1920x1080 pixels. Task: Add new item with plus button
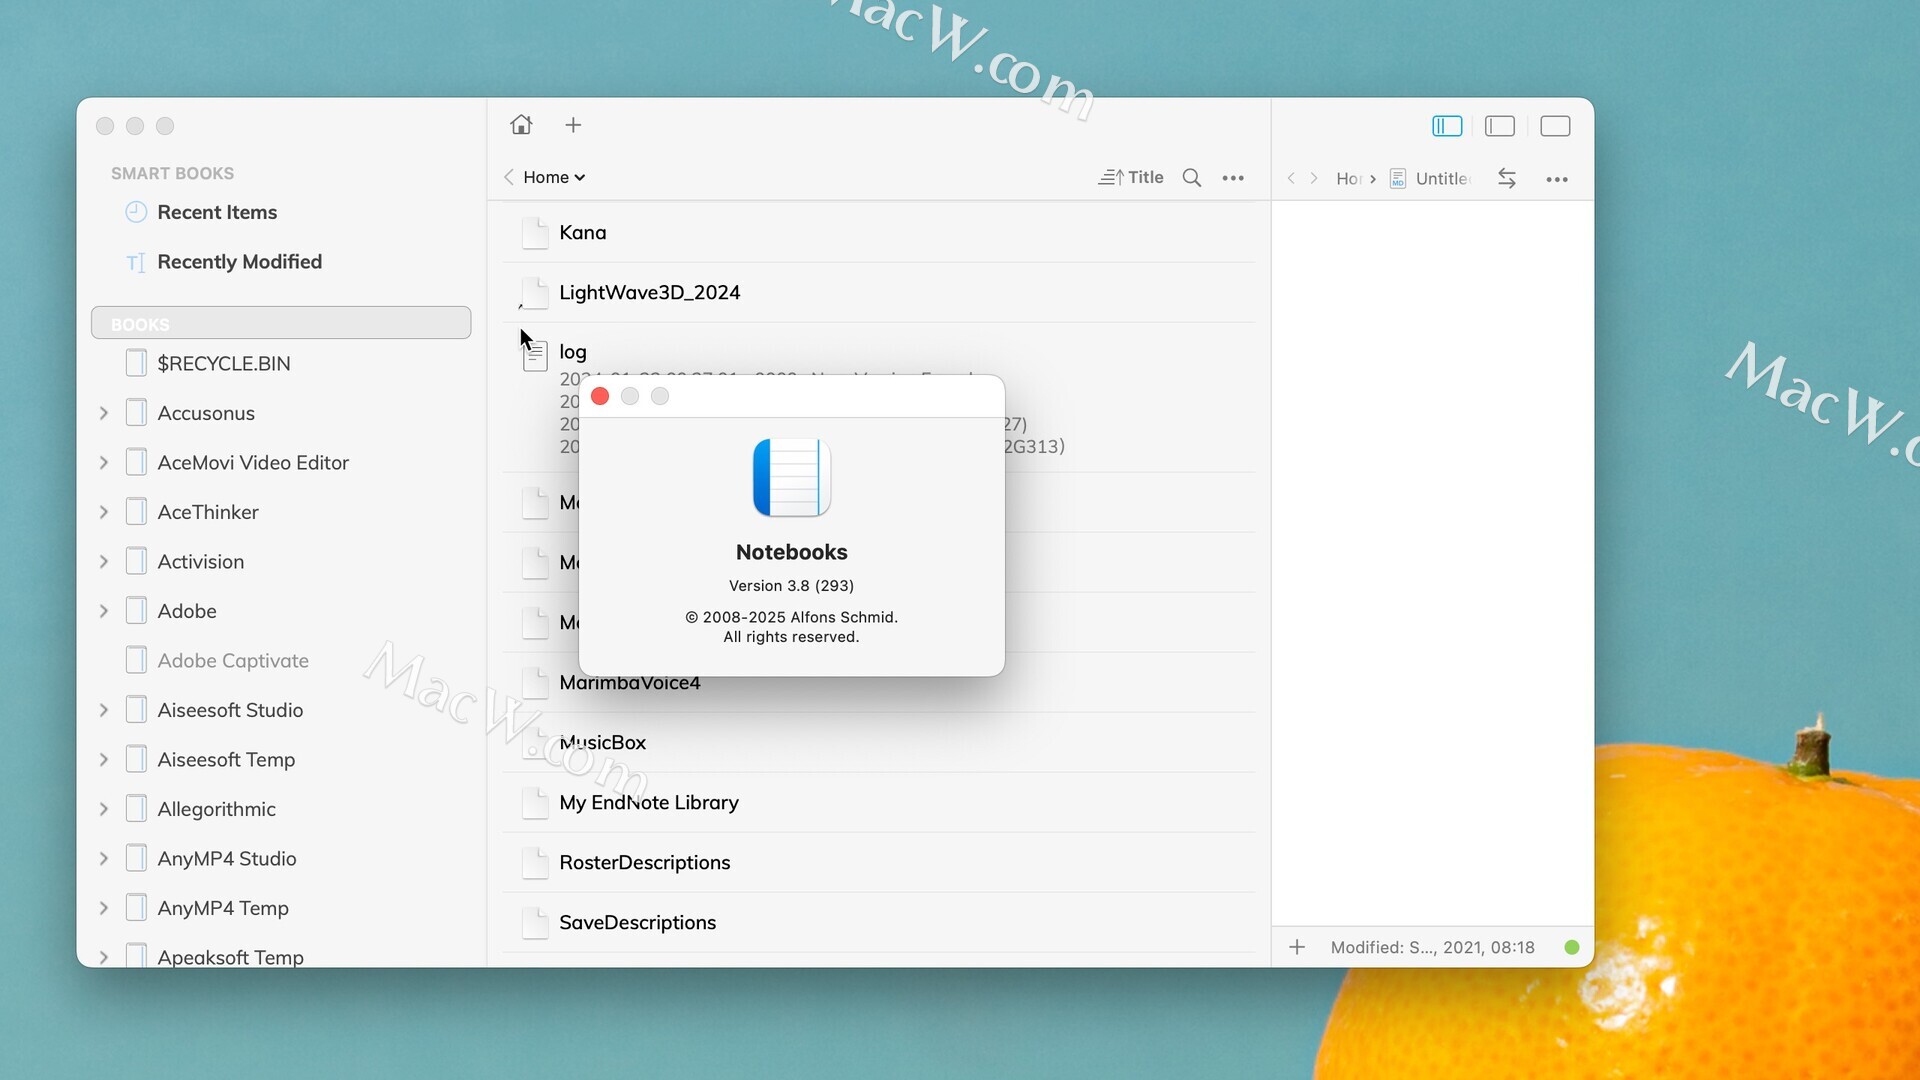click(x=573, y=125)
